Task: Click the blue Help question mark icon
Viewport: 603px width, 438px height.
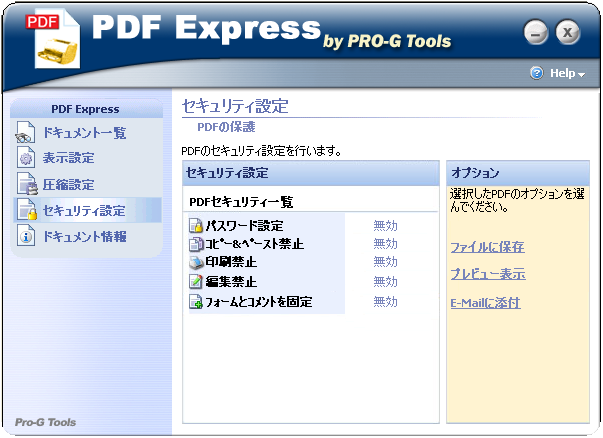Action: tap(537, 73)
